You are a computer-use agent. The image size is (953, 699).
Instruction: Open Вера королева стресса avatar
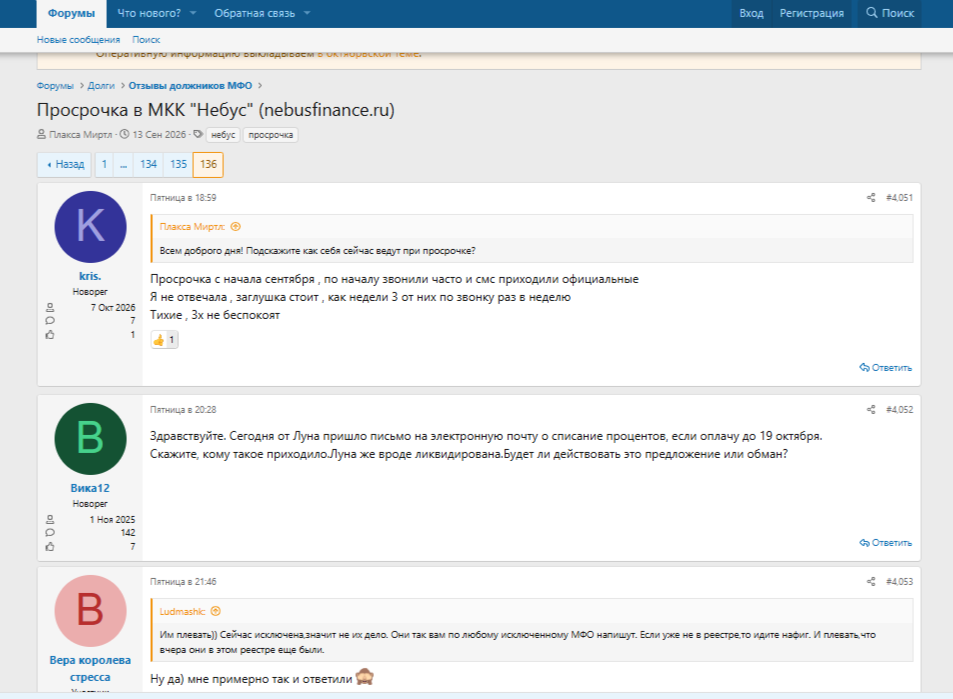coord(90,611)
